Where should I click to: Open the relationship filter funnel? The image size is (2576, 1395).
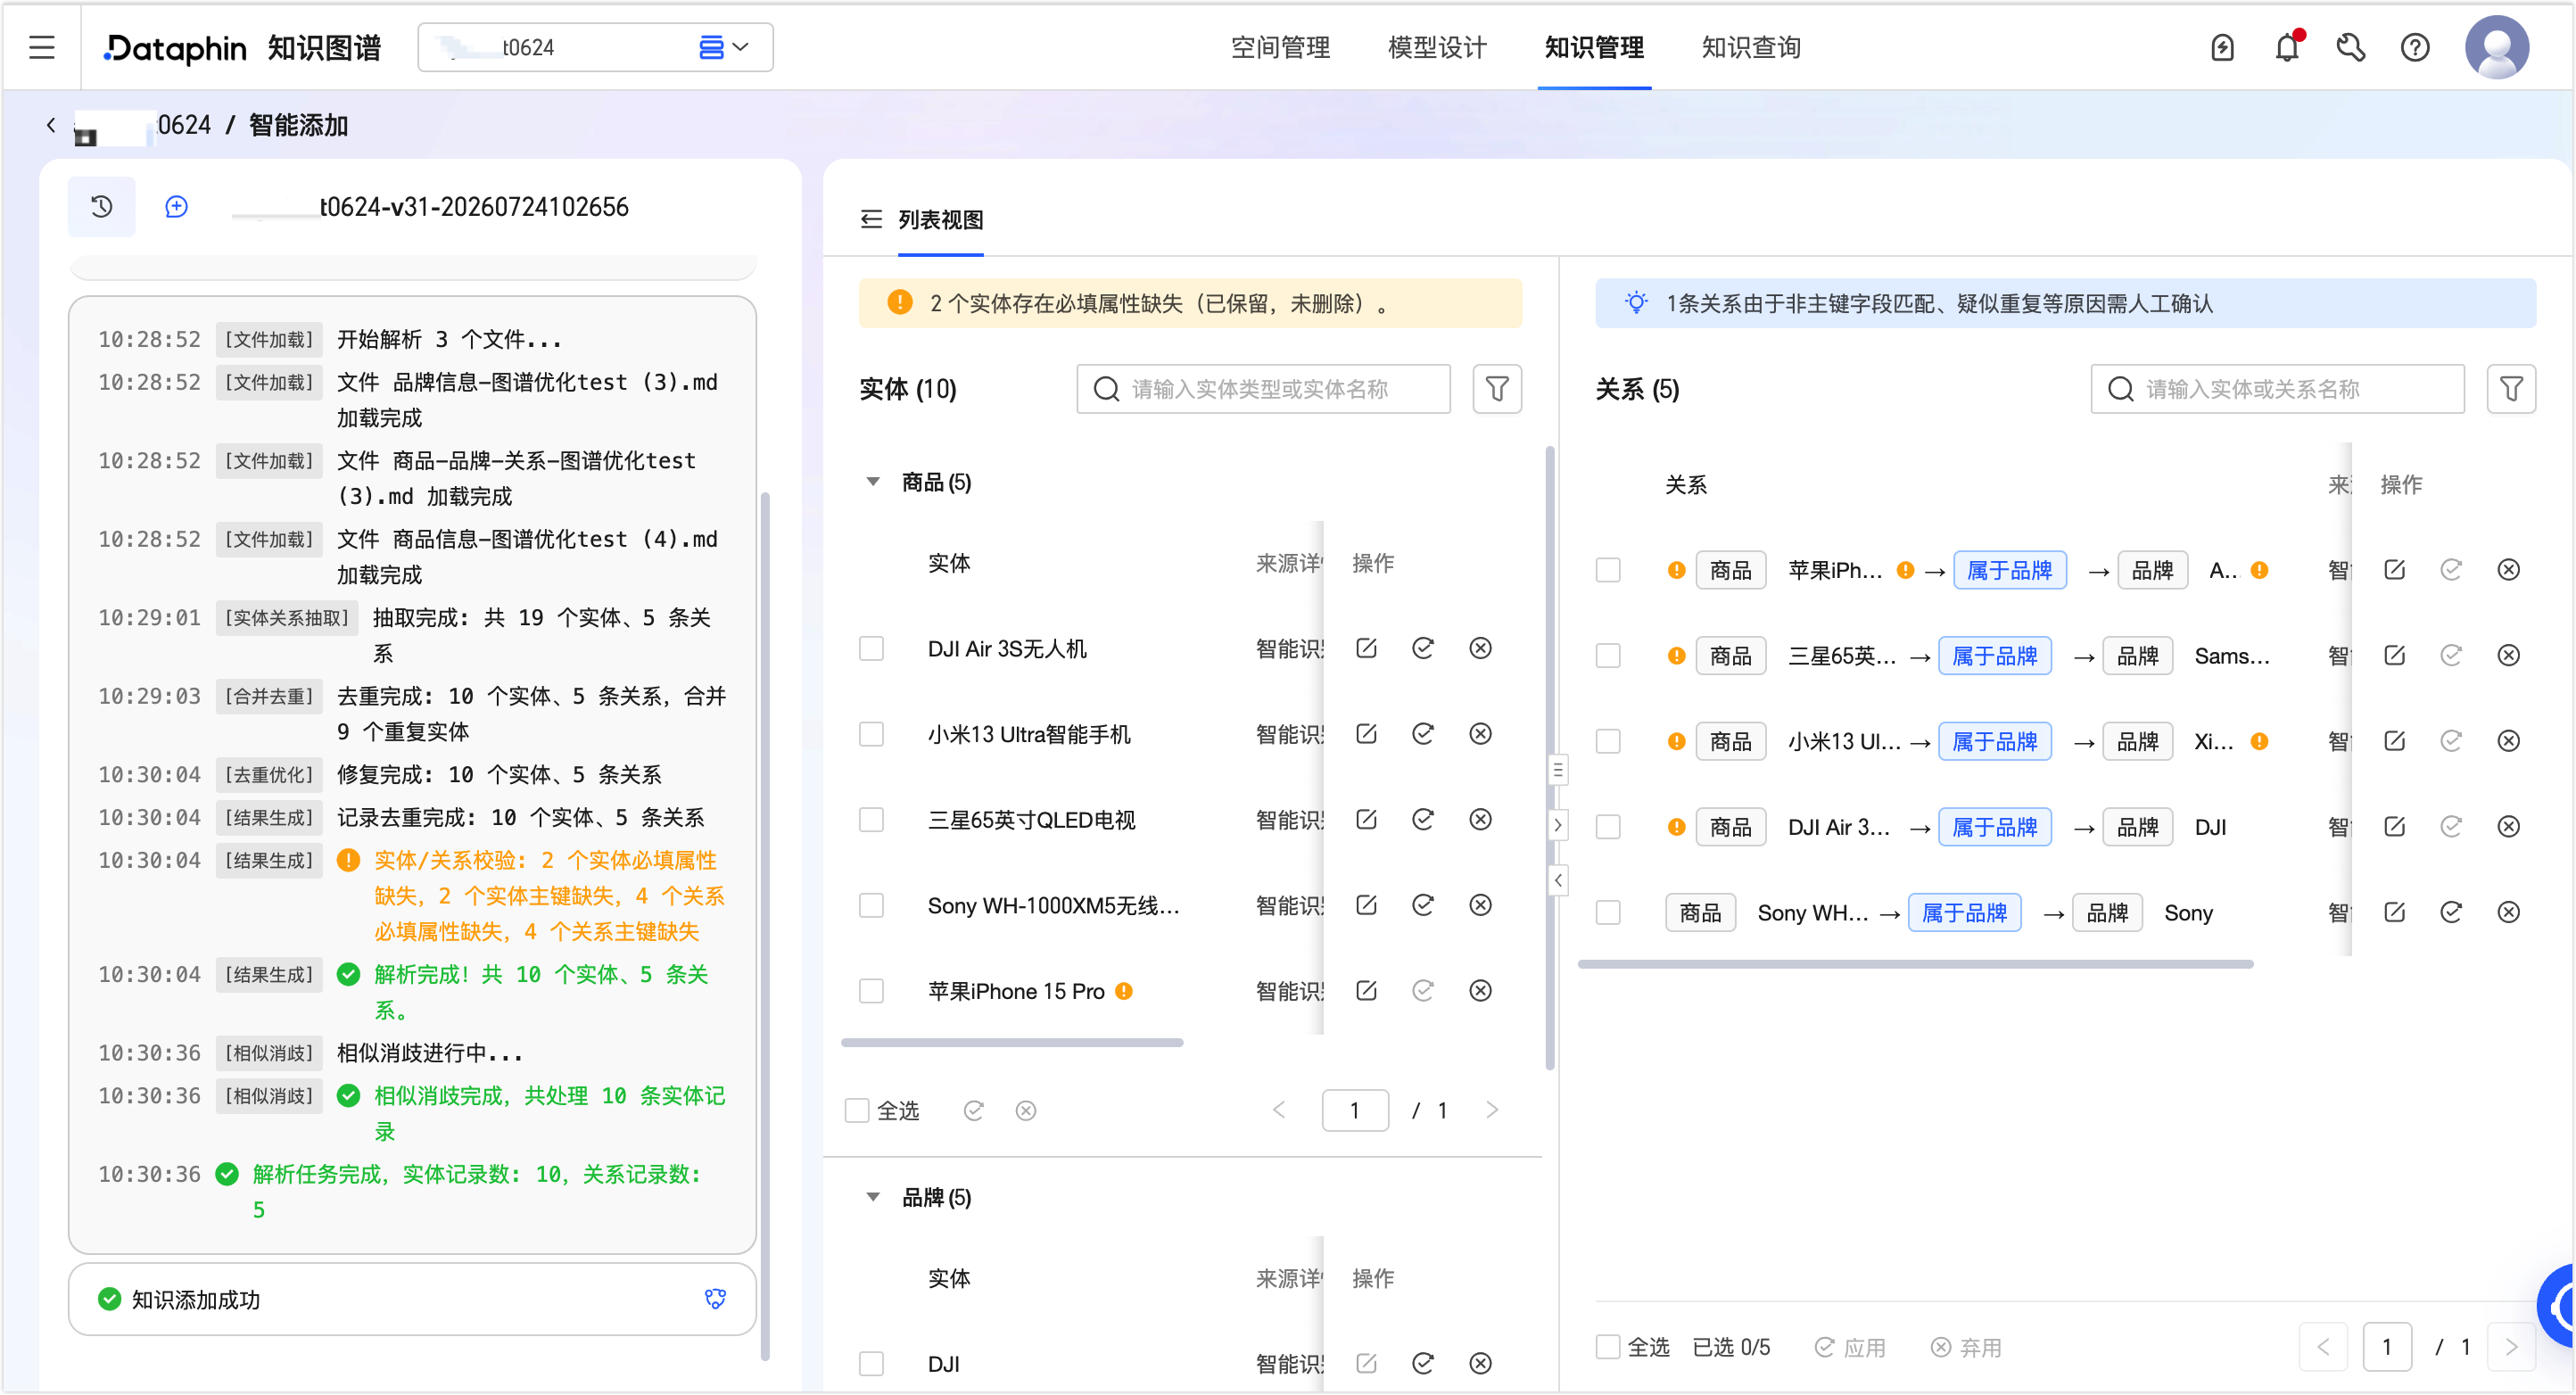tap(2510, 389)
